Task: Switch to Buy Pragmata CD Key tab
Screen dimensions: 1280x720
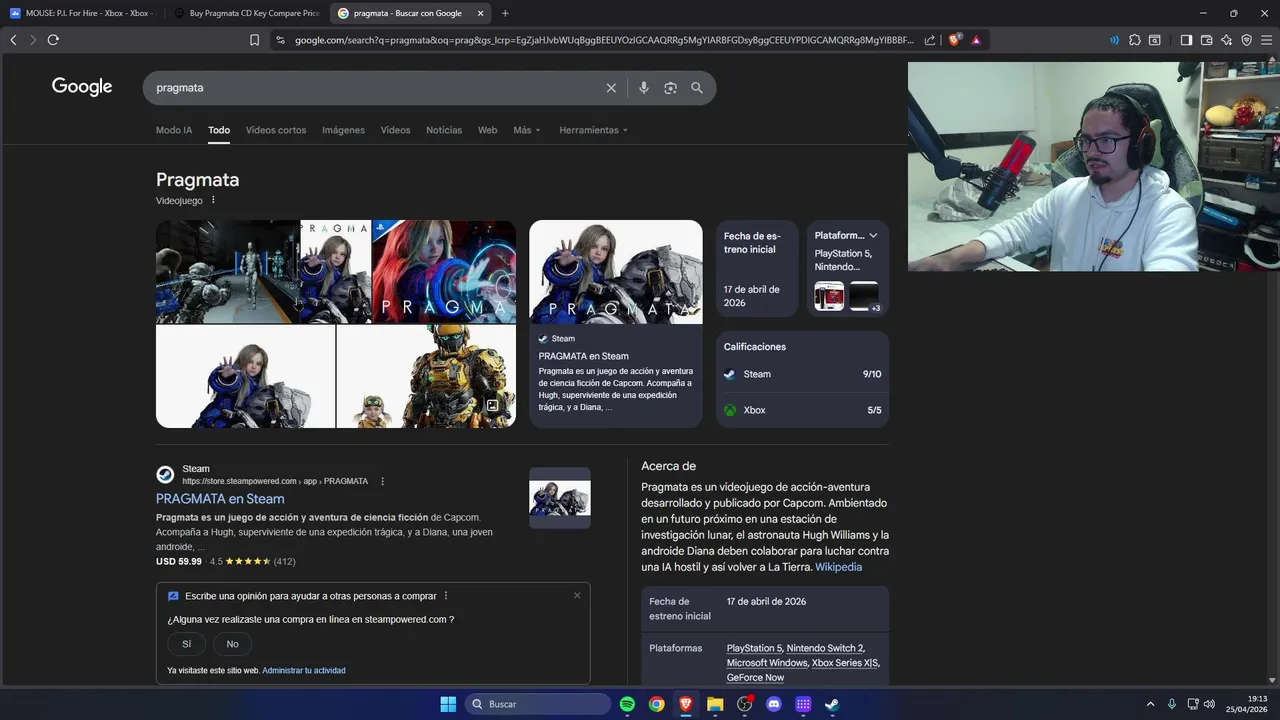Action: (246, 13)
